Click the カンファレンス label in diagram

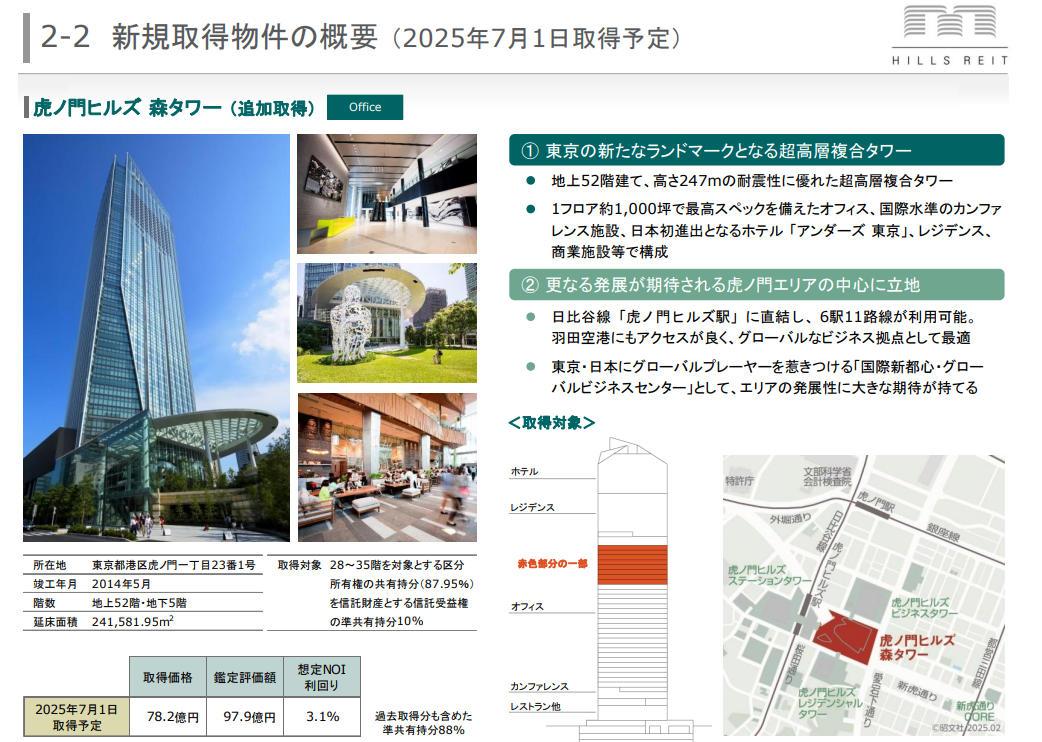point(539,687)
